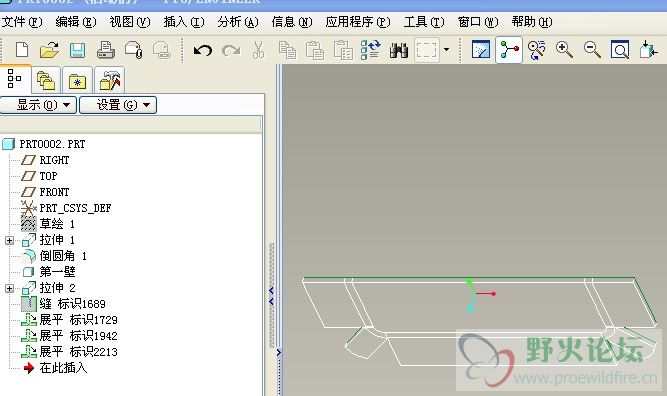This screenshot has width=667, height=396.
Task: Refit model to screen icon
Action: pyautogui.click(x=620, y=50)
